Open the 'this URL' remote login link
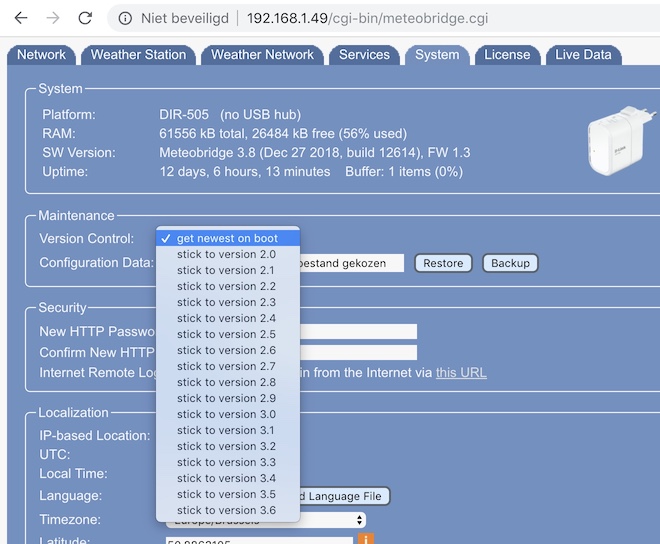 [x=461, y=373]
